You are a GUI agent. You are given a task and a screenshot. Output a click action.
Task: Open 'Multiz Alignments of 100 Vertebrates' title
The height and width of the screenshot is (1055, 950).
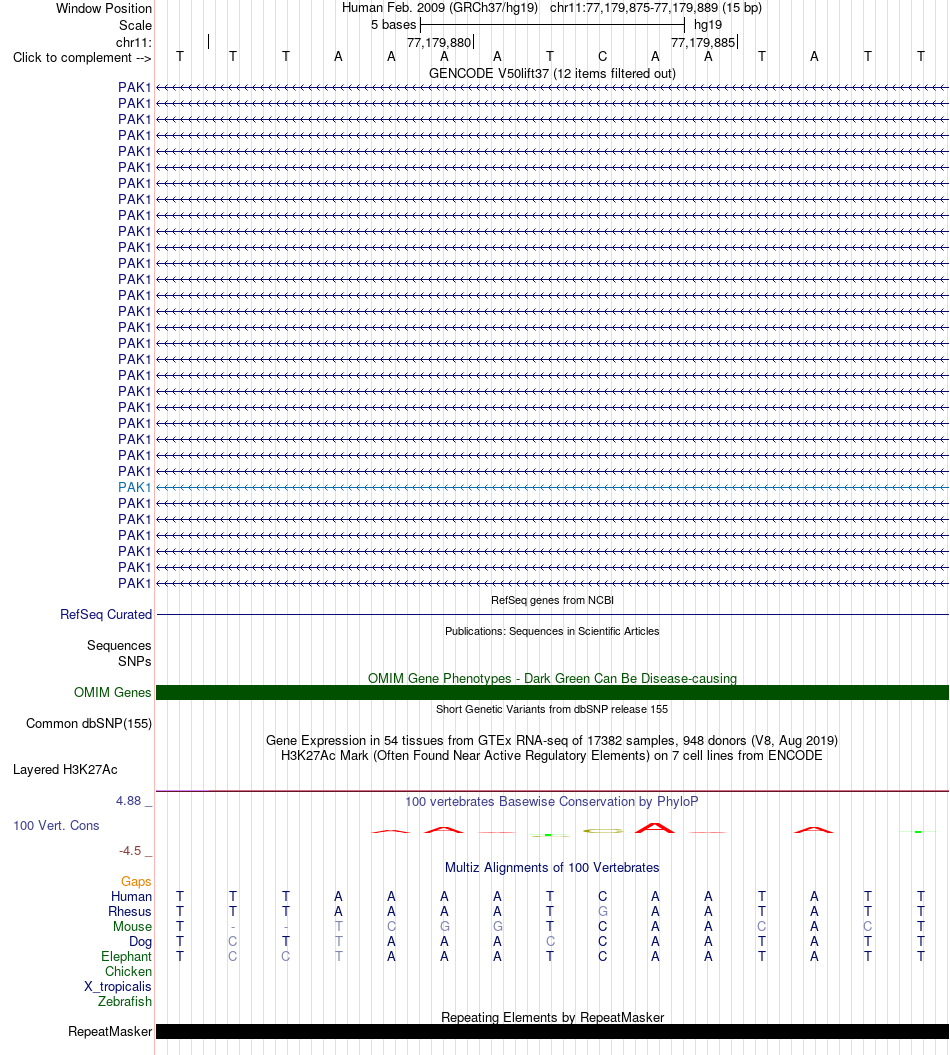(552, 867)
